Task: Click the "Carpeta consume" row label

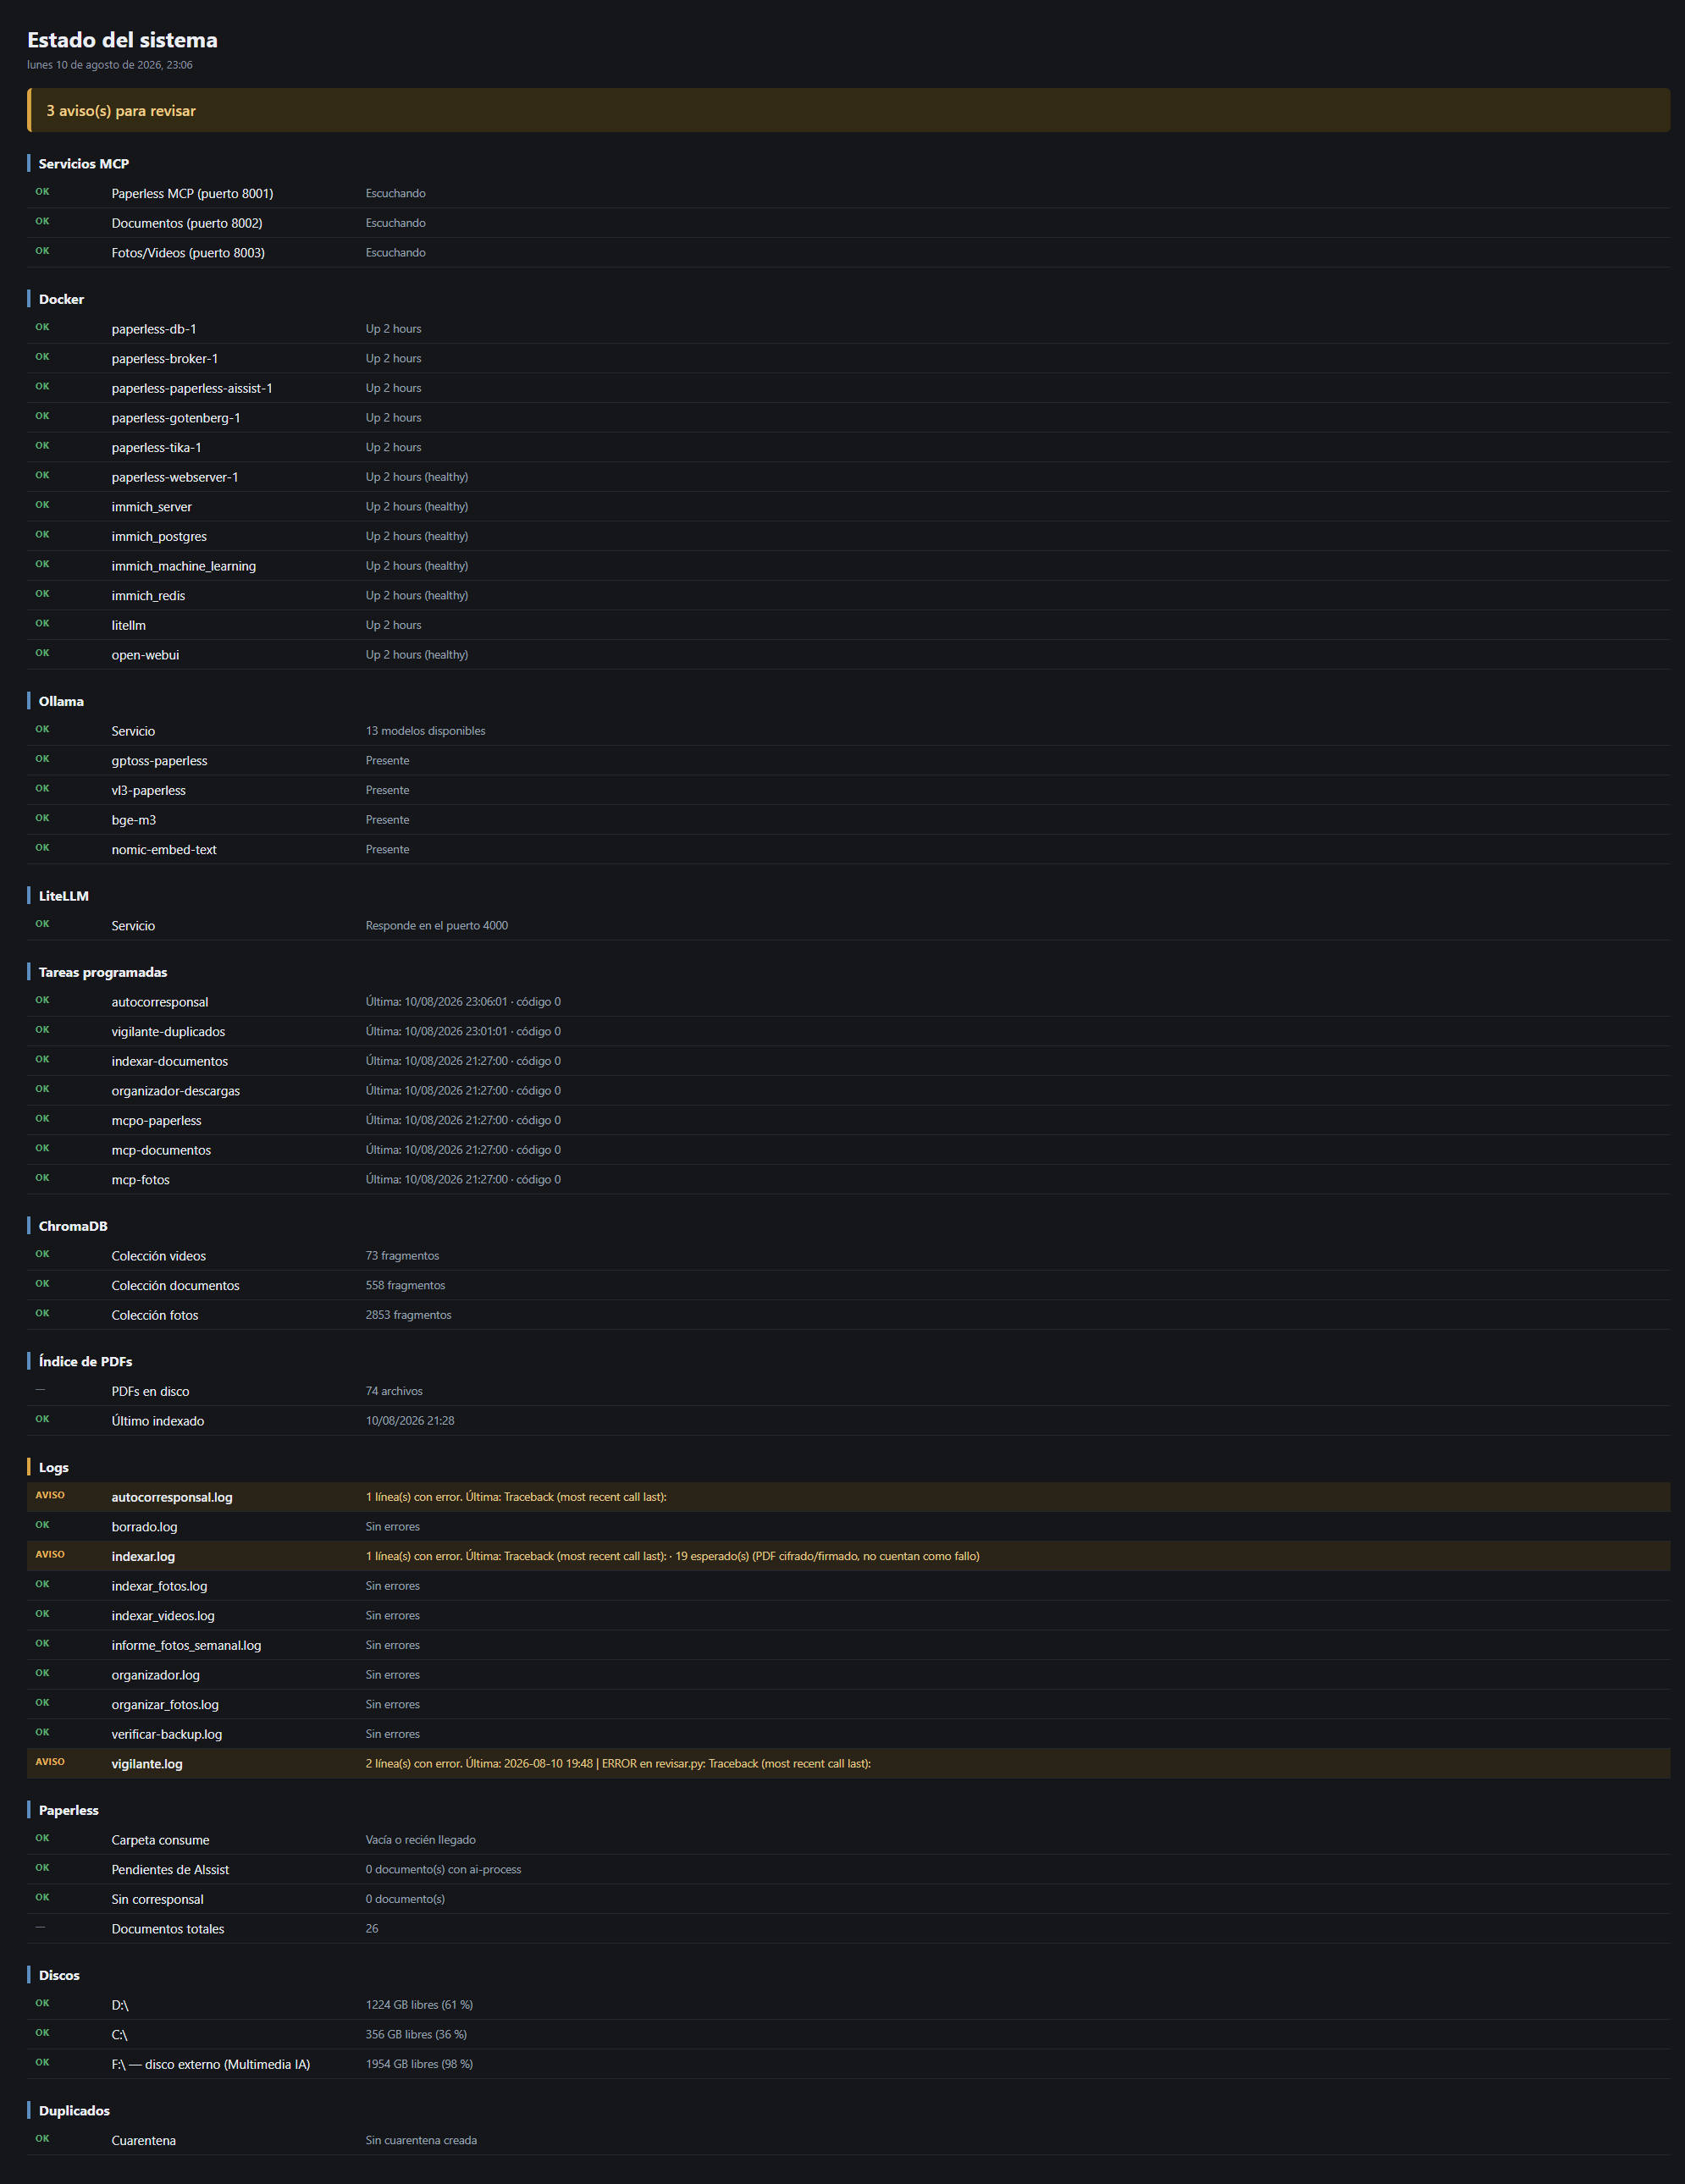Action: tap(160, 1840)
